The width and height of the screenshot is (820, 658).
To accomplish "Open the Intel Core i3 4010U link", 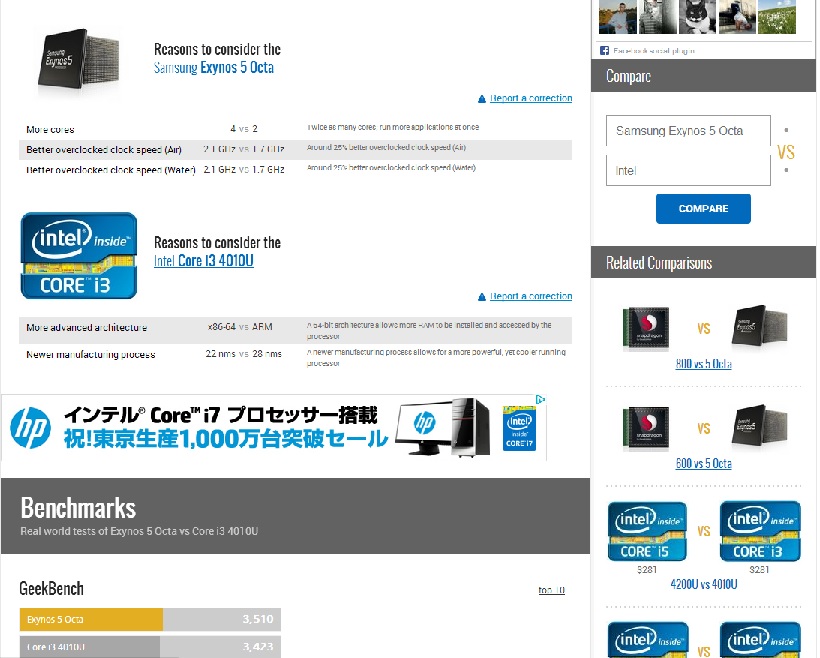I will pyautogui.click(x=203, y=260).
